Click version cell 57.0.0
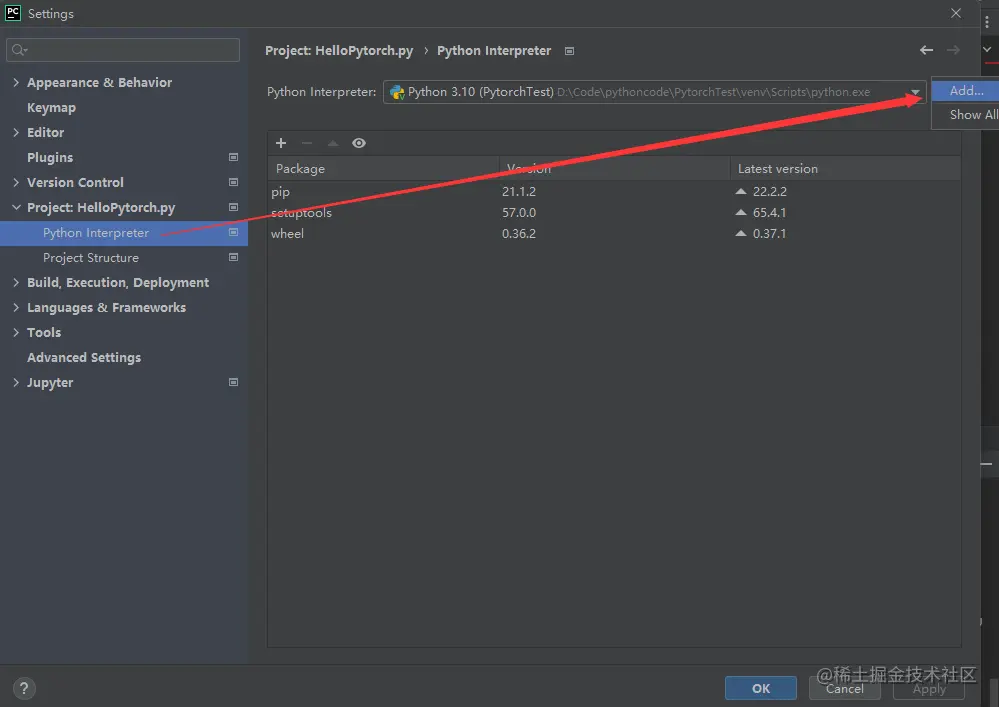The height and width of the screenshot is (707, 999). pos(519,212)
